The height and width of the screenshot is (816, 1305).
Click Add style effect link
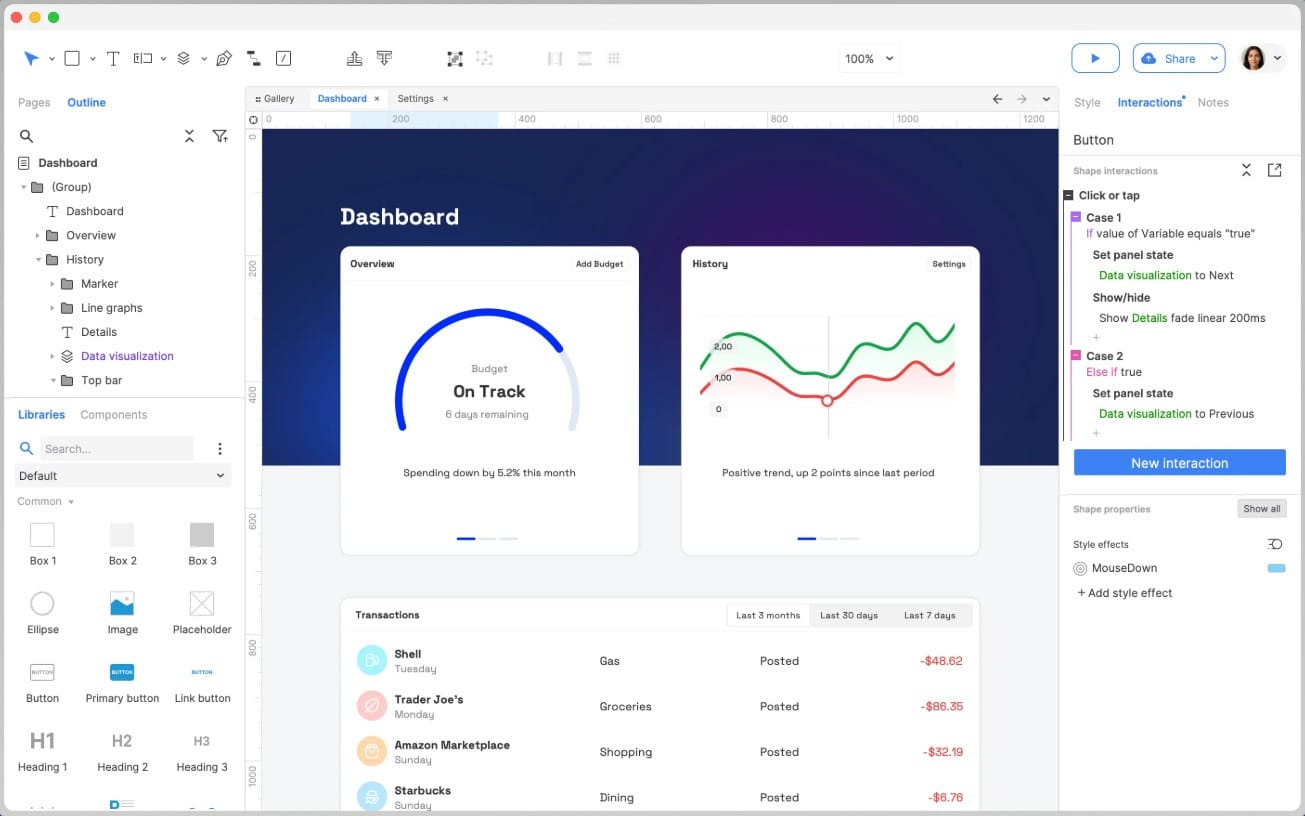pos(1124,593)
